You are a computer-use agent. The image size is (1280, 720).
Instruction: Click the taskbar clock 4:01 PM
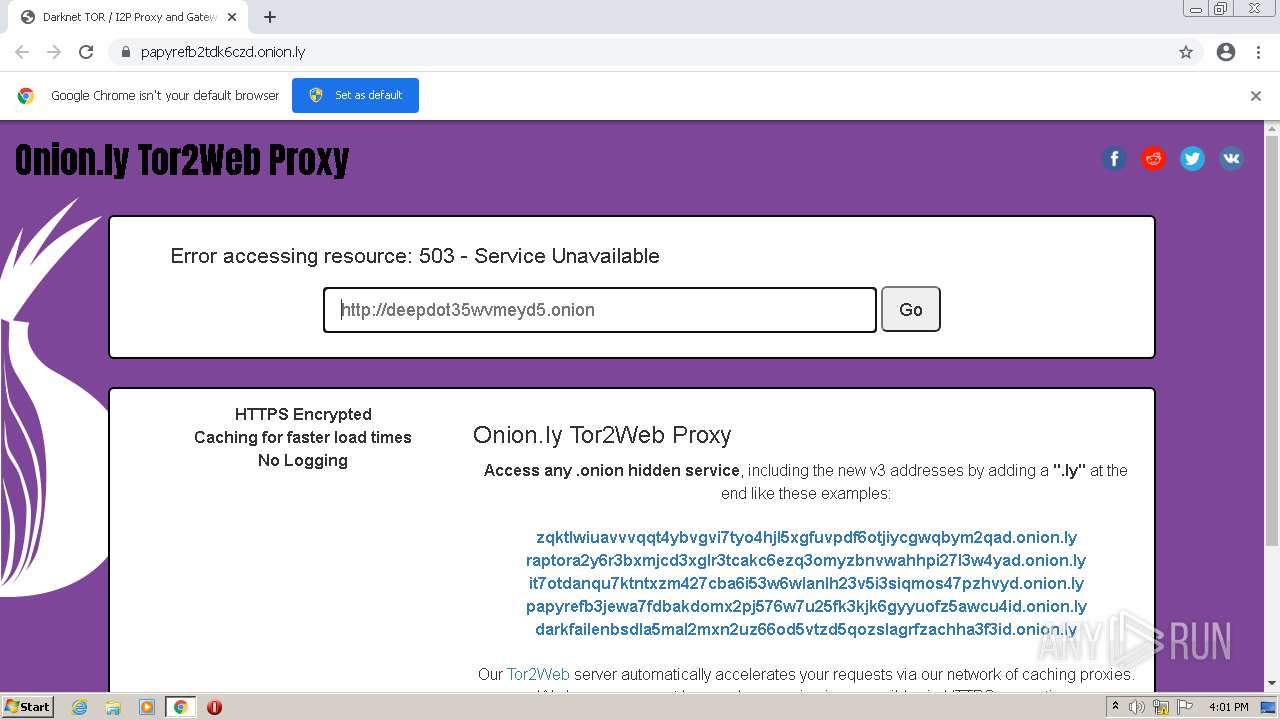[1229, 707]
